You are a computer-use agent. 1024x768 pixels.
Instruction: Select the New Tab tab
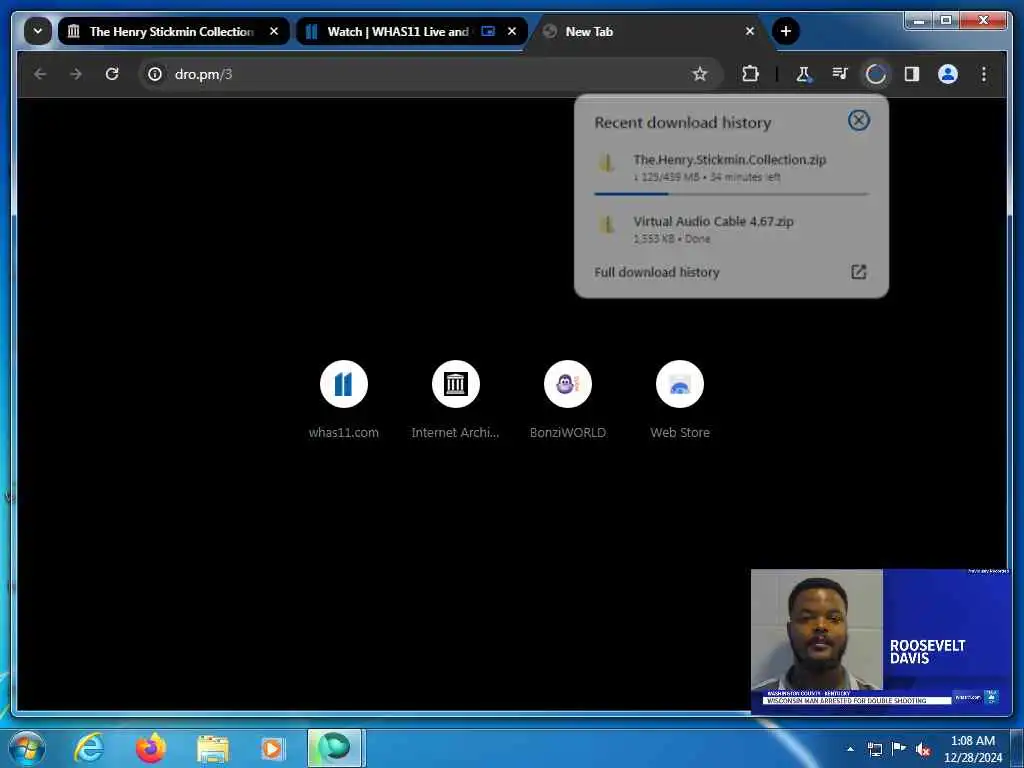(650, 31)
